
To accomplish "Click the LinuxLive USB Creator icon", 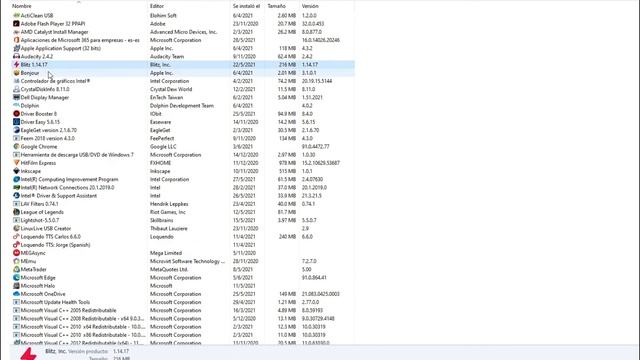I will click(16, 228).
